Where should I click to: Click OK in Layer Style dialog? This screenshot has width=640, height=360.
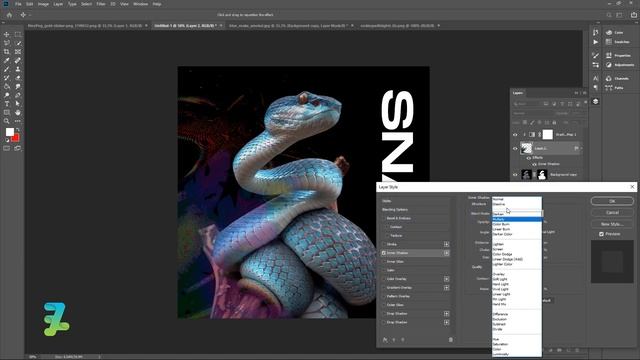coord(612,201)
